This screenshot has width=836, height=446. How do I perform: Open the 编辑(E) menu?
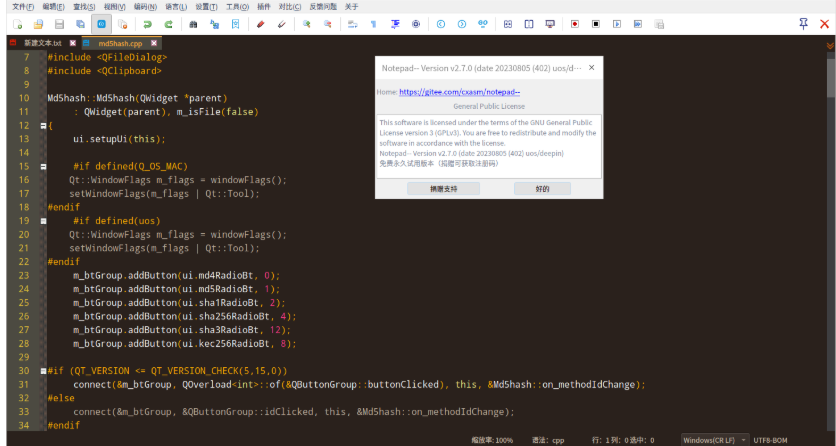point(53,7)
